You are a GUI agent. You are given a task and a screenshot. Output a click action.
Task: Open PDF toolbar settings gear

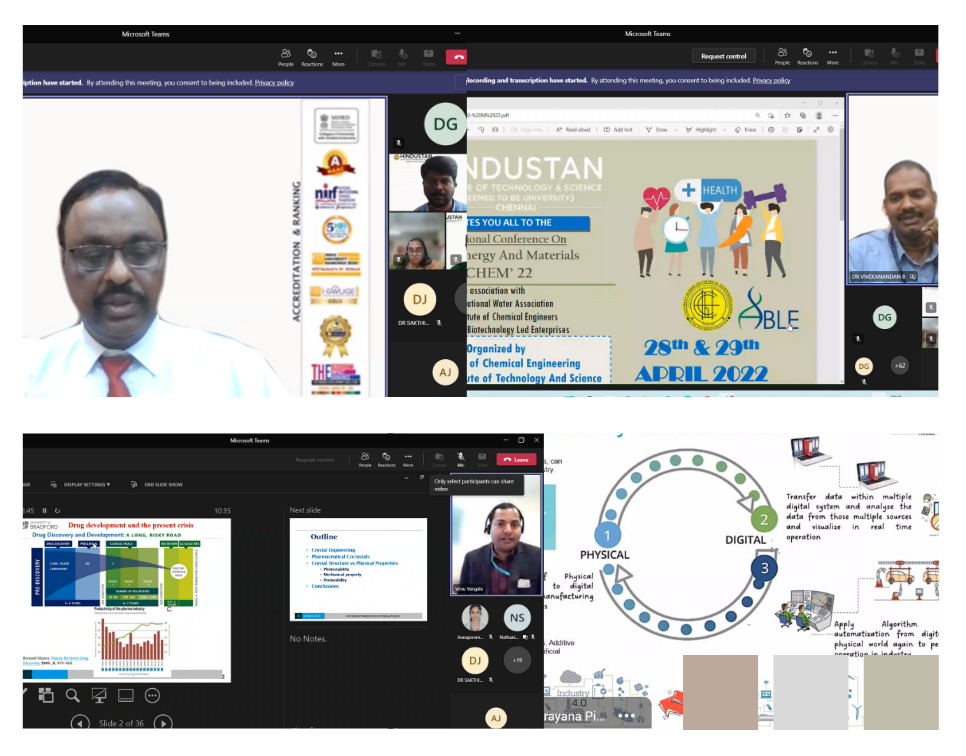point(830,129)
